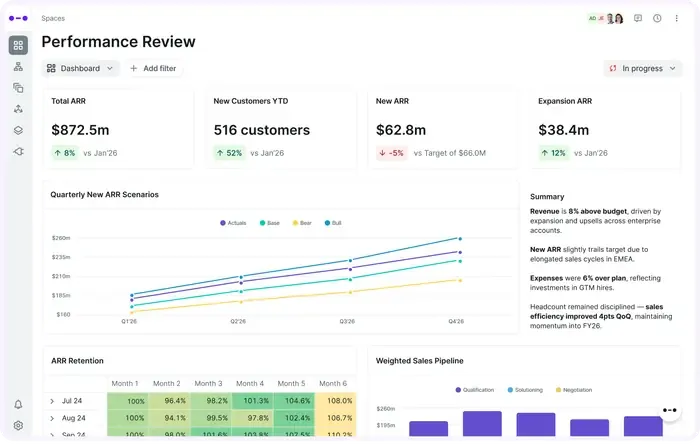
Task: Toggle the Negotiation pipeline legend
Action: click(574, 390)
